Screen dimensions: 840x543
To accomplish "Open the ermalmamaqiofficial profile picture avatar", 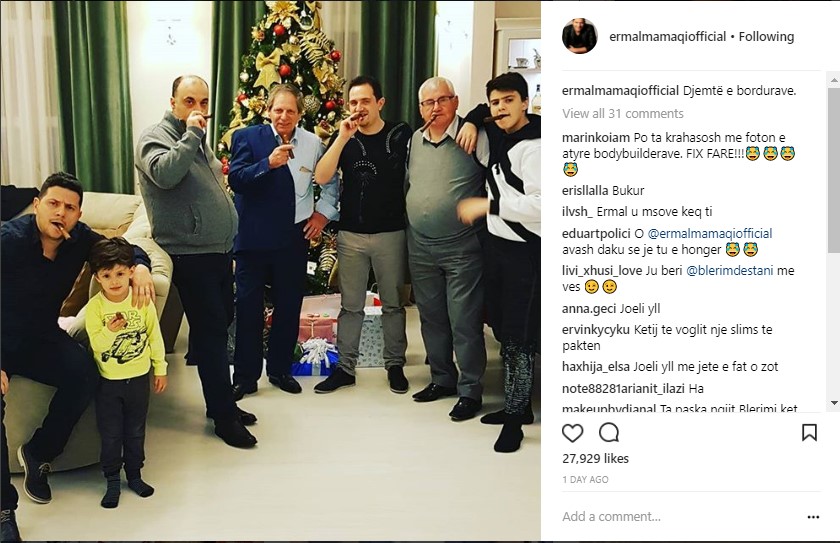I will tap(579, 36).
